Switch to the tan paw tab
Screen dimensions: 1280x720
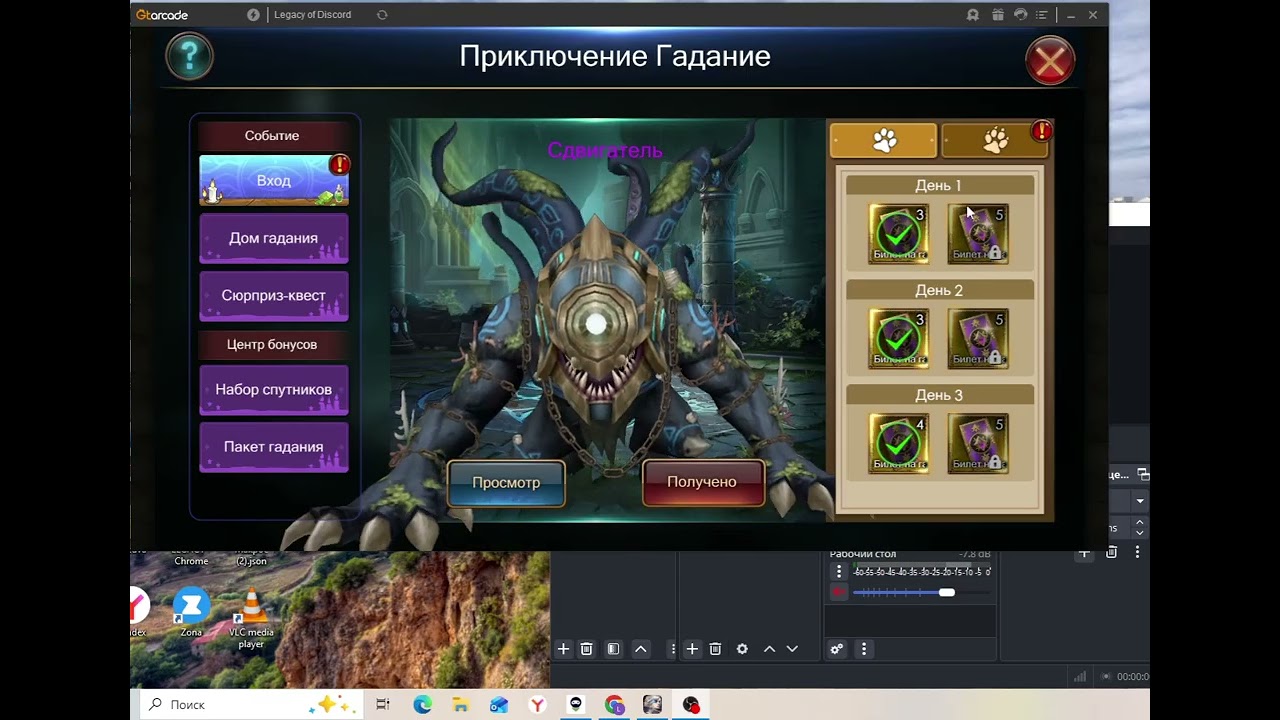coord(995,141)
